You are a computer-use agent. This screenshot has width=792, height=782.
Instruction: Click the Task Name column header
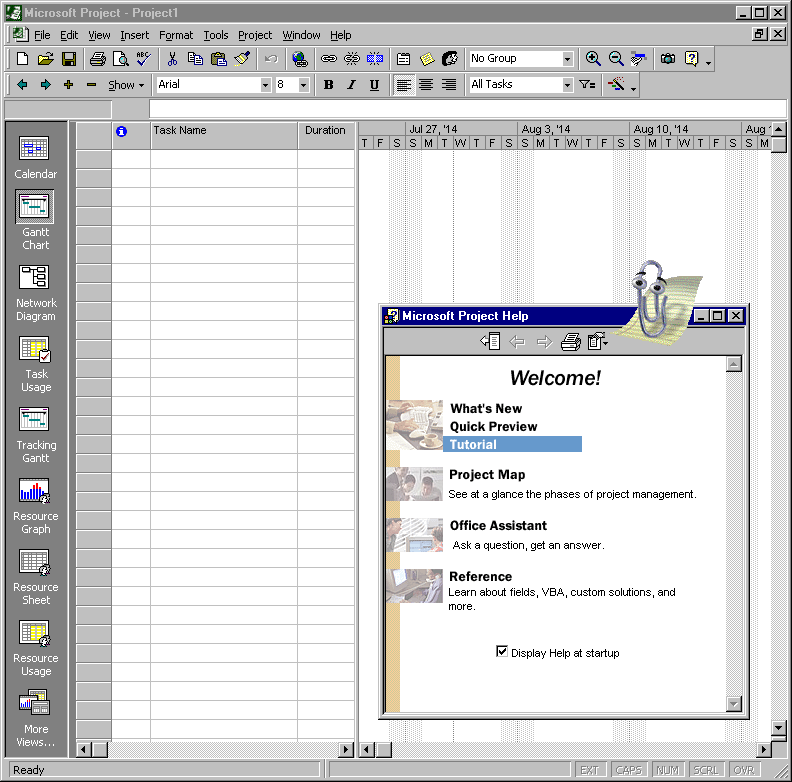click(x=224, y=135)
